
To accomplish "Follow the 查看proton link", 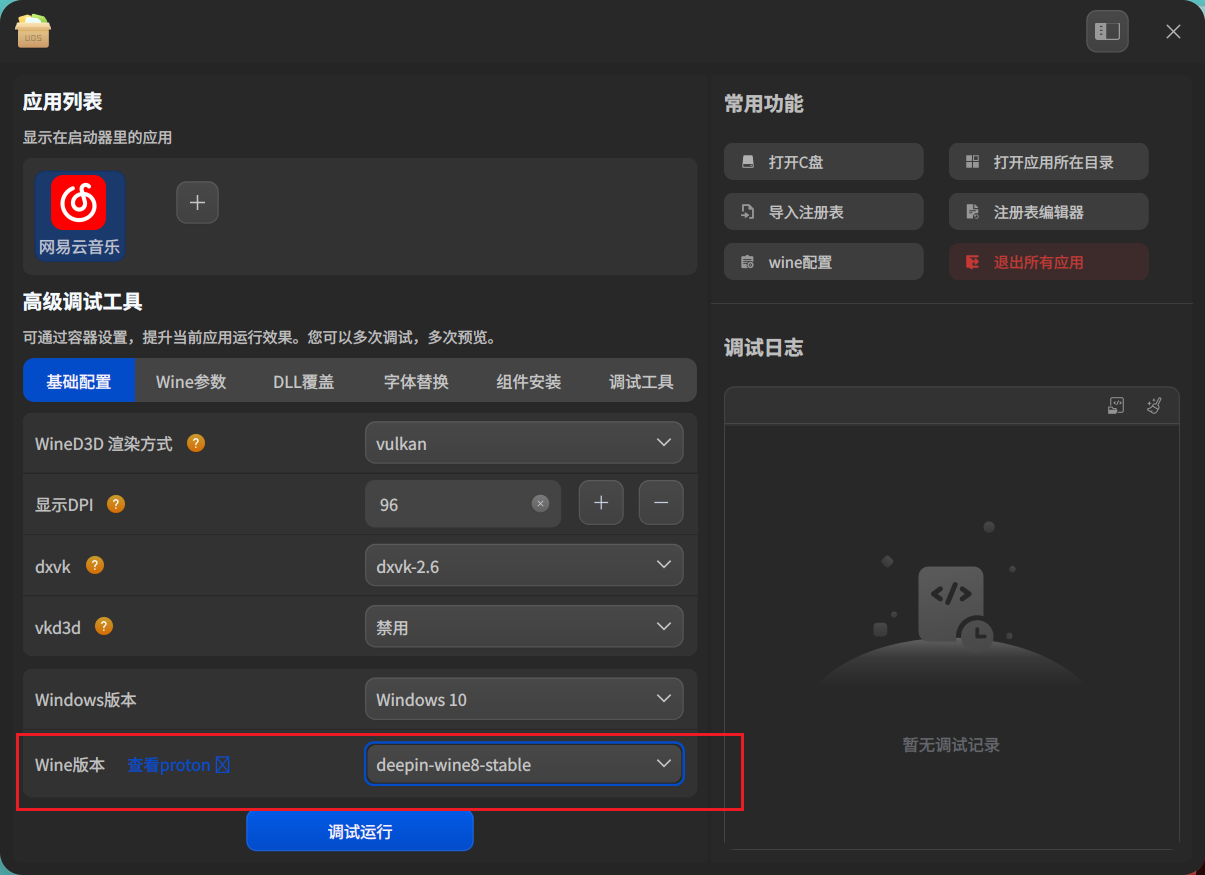I will tap(178, 765).
